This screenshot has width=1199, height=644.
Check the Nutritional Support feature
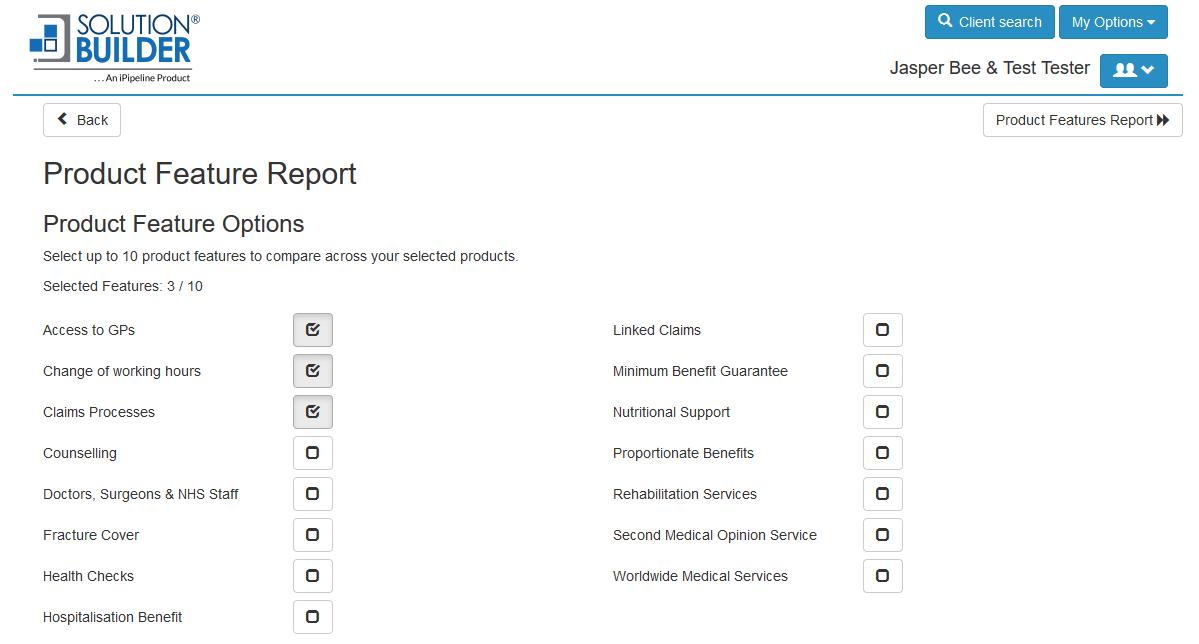[882, 412]
